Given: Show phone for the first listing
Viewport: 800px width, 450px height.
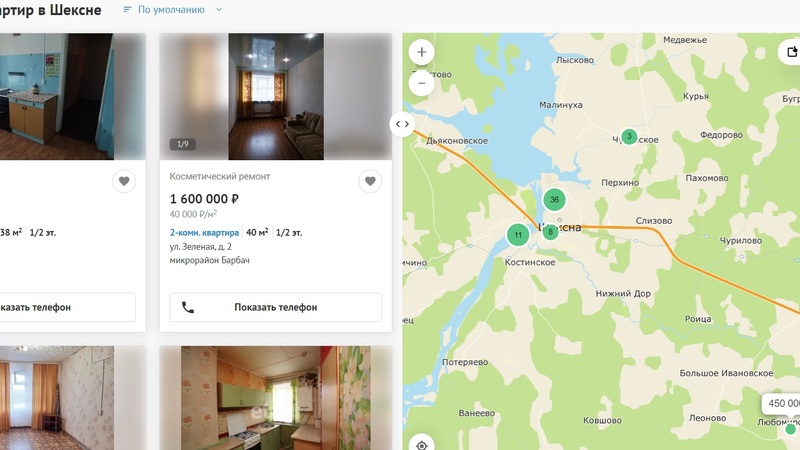Looking at the screenshot, I should click(x=66, y=307).
